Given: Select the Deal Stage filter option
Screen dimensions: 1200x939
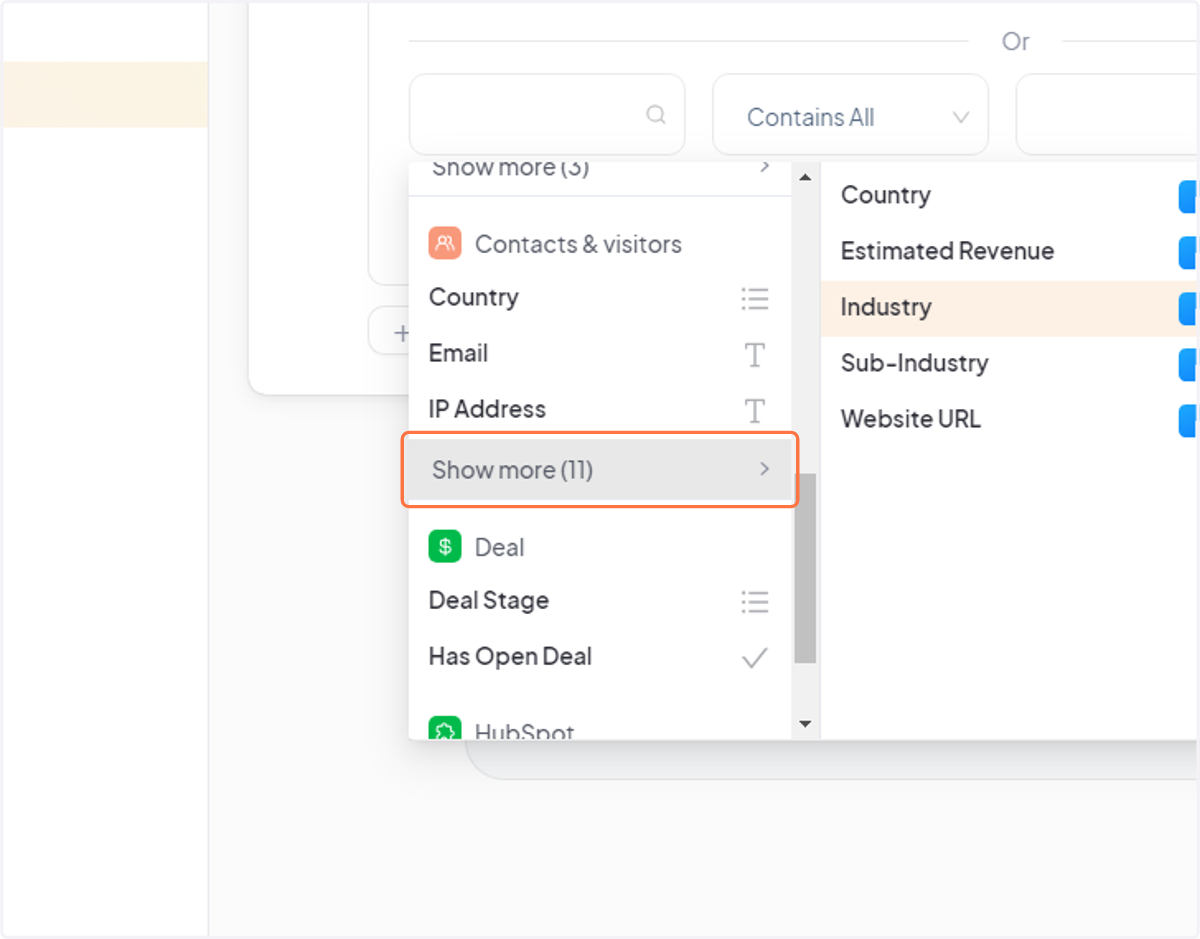Looking at the screenshot, I should click(x=599, y=601).
